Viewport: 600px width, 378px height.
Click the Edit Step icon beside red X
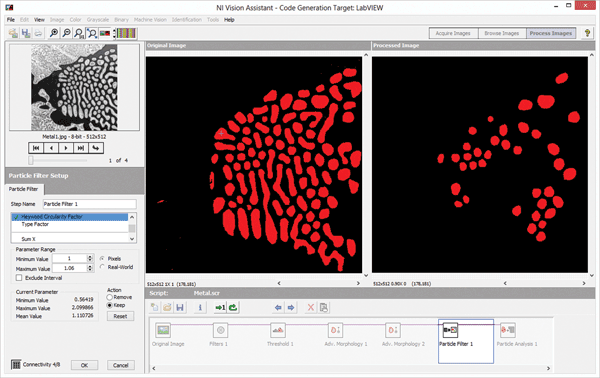[x=324, y=307]
